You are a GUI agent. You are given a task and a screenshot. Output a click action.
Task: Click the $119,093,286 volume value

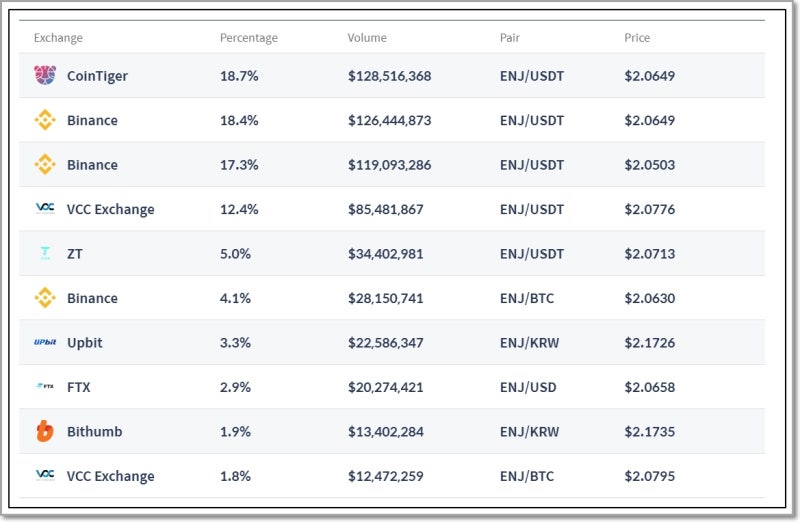(x=389, y=165)
